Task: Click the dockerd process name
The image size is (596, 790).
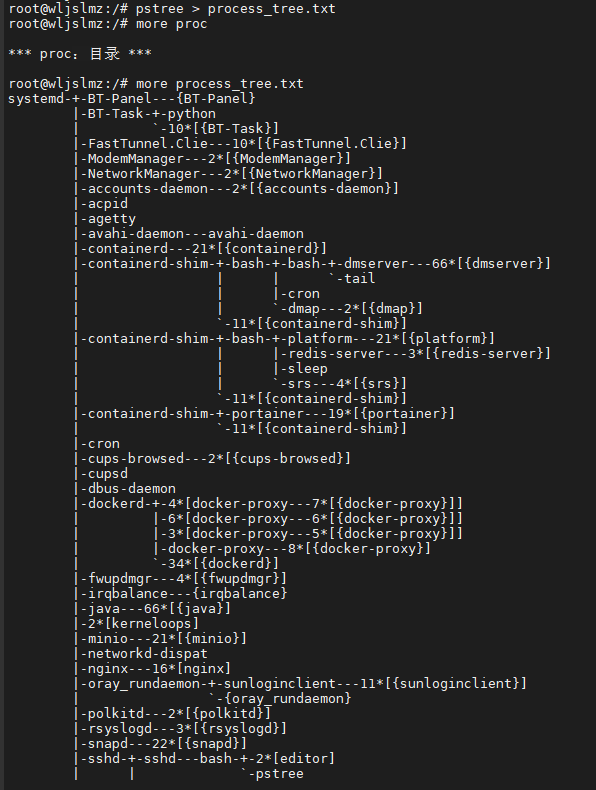Action: point(116,504)
